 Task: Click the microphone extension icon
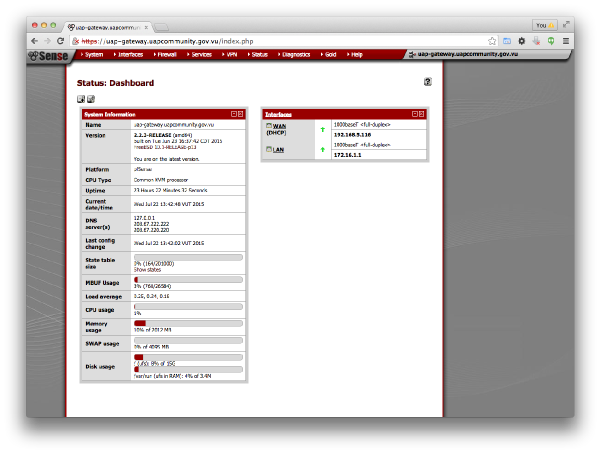pyautogui.click(x=536, y=41)
